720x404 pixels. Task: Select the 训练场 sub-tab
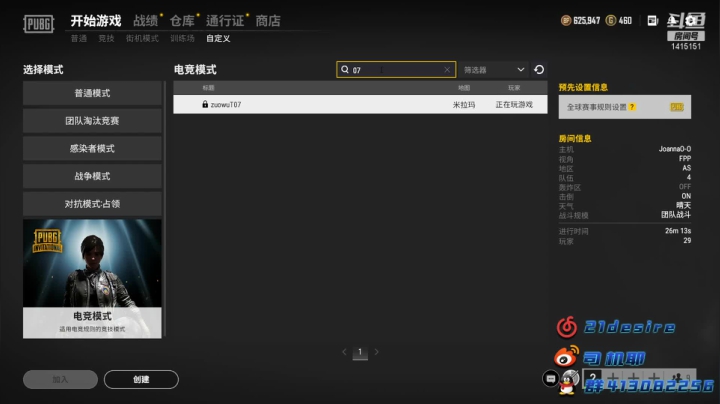tap(182, 39)
